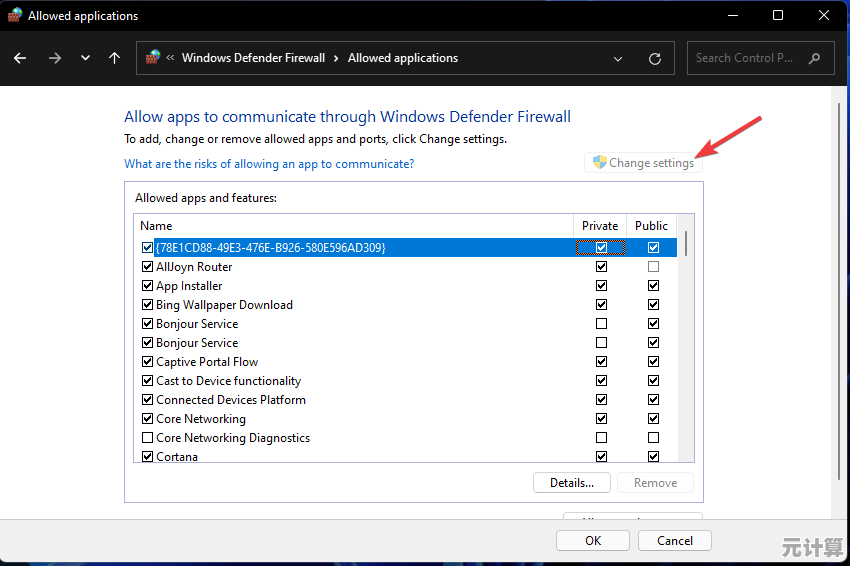Open the risks of allowing an app link

click(x=269, y=164)
